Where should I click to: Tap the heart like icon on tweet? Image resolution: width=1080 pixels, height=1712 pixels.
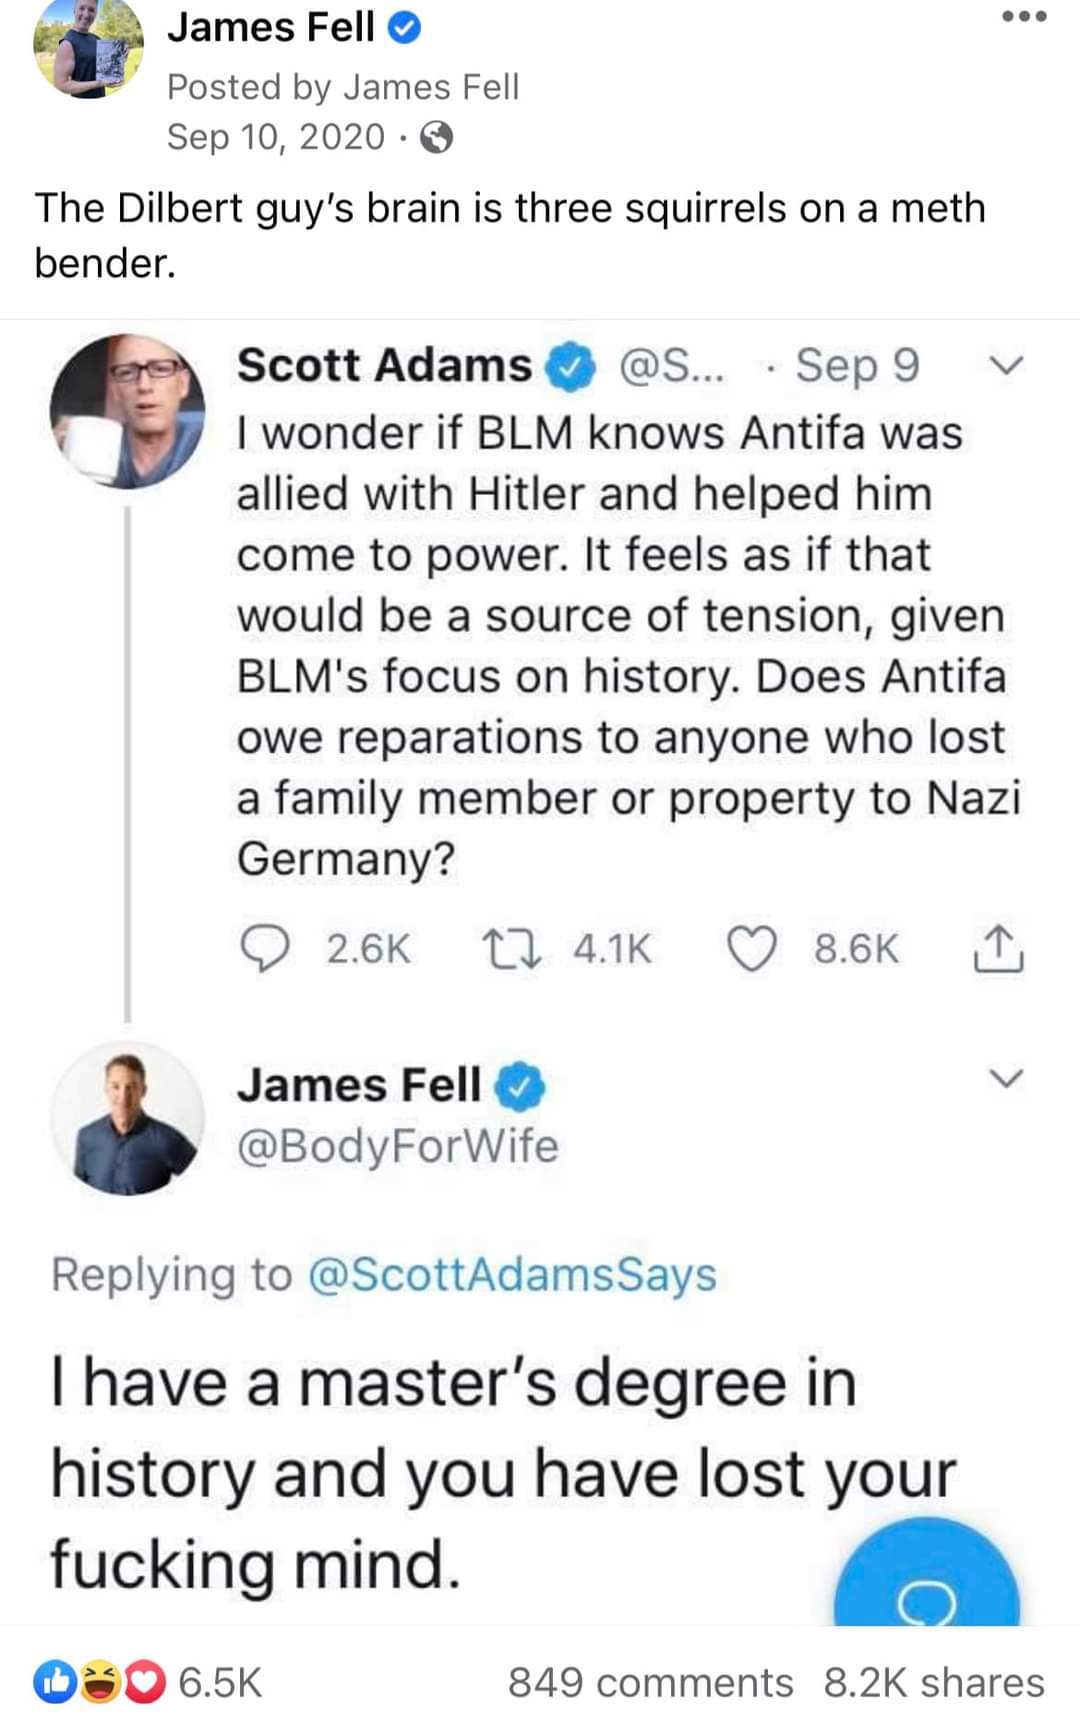coord(750,948)
